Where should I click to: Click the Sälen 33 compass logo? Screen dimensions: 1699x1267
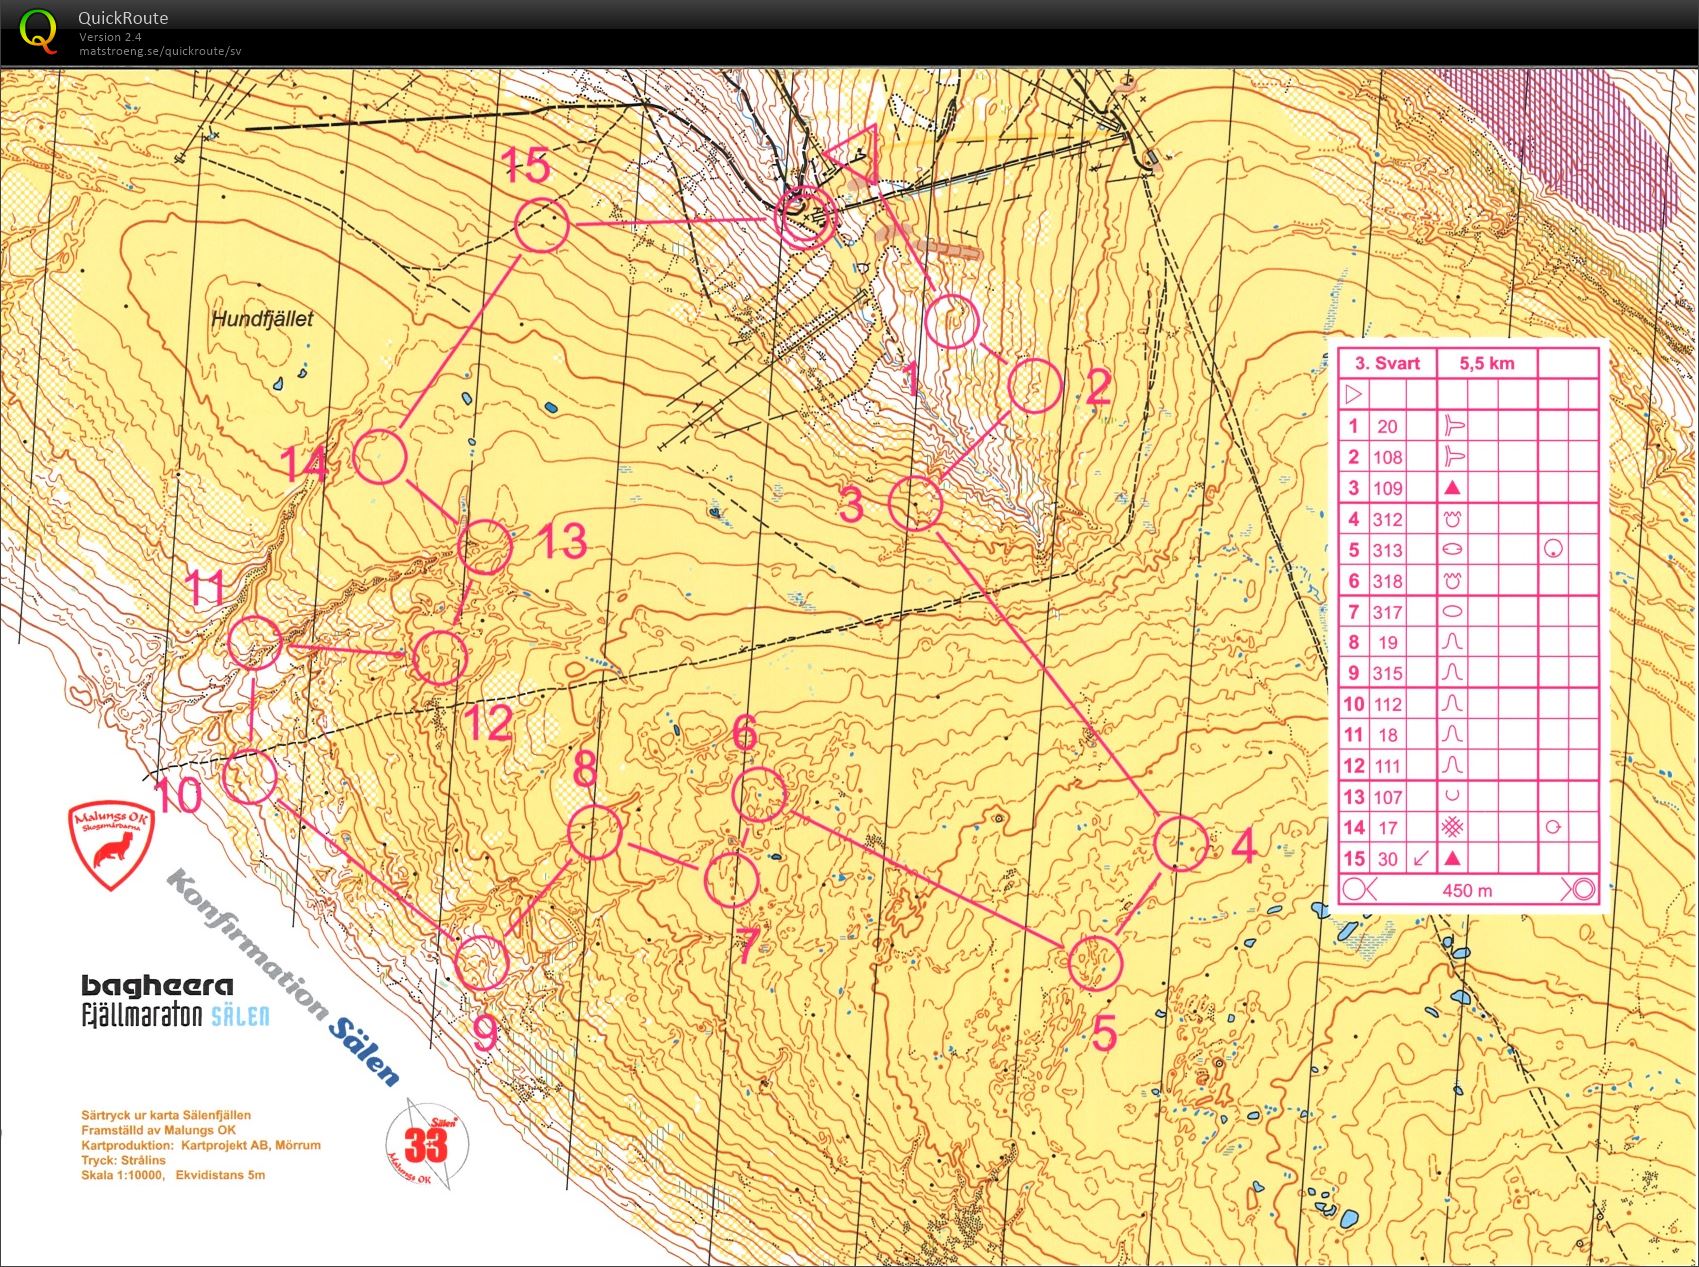click(427, 1143)
